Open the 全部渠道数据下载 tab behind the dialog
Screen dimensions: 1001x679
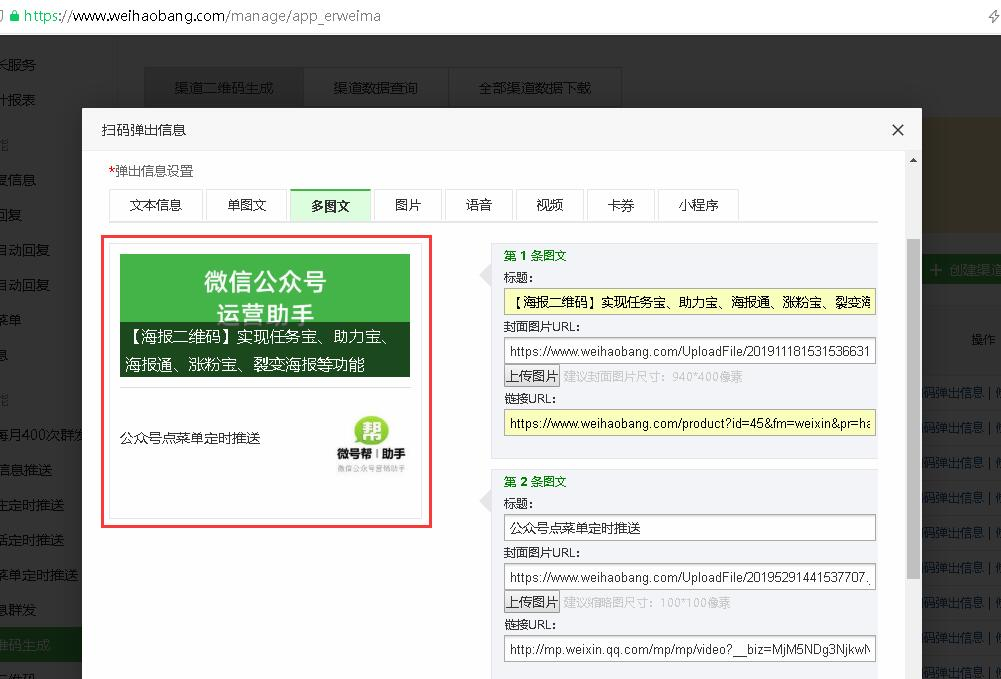(x=535, y=88)
